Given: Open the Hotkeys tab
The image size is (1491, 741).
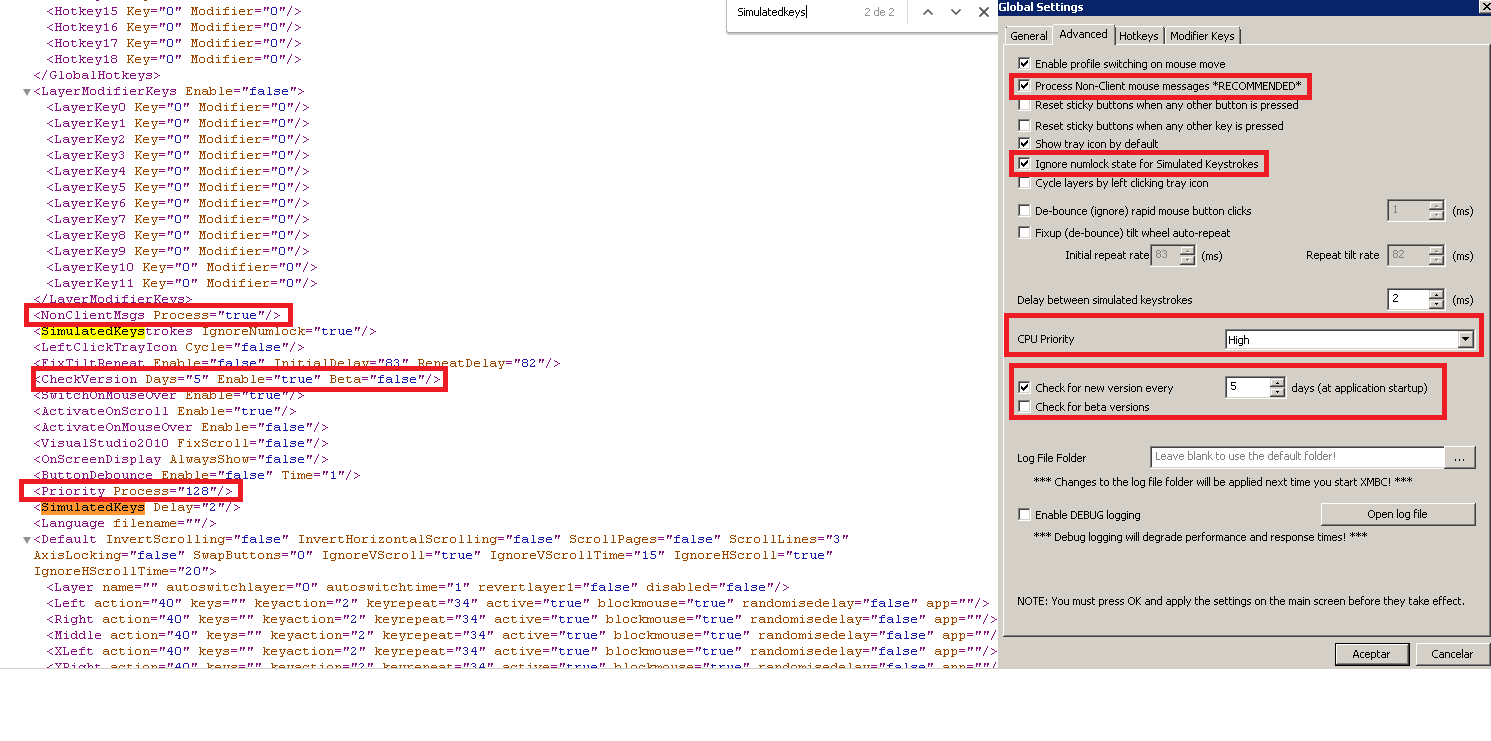Looking at the screenshot, I should click(1138, 36).
